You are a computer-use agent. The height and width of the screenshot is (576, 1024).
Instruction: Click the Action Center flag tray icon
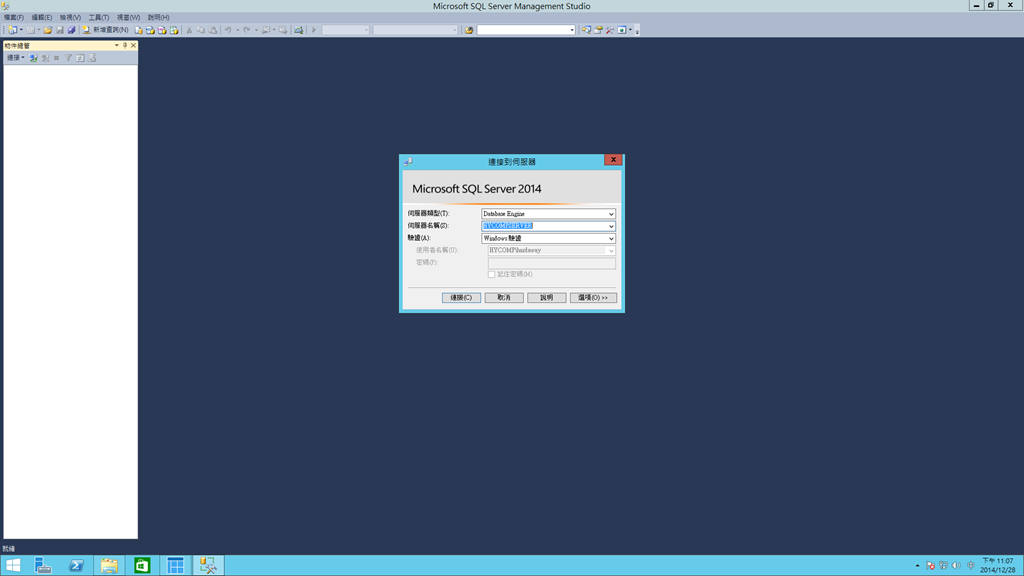pyautogui.click(x=931, y=566)
